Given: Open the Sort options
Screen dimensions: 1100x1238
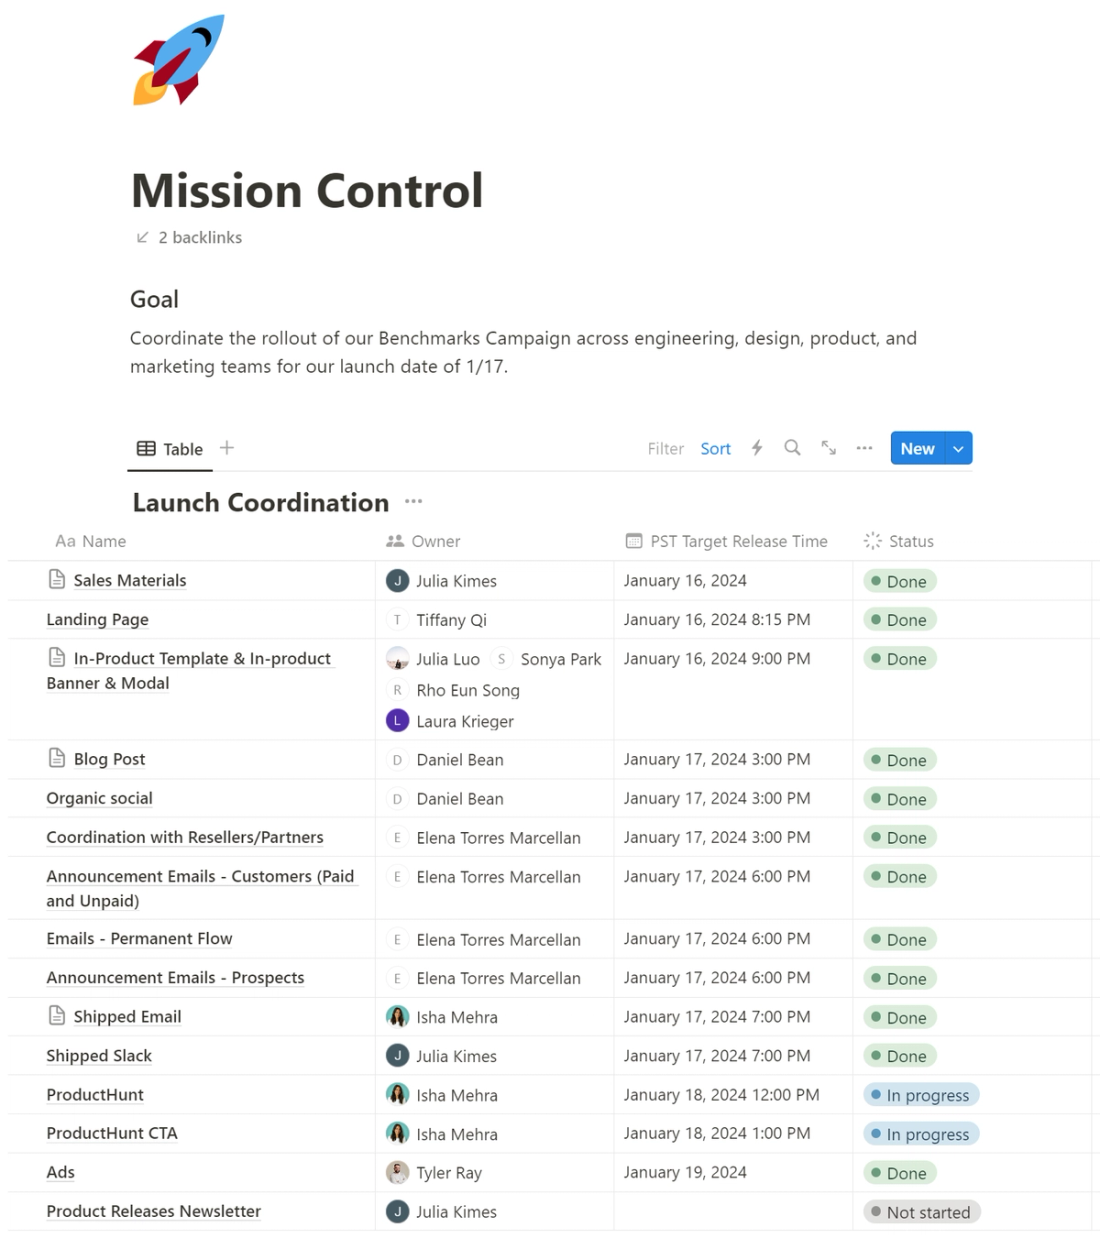Looking at the screenshot, I should tap(715, 448).
